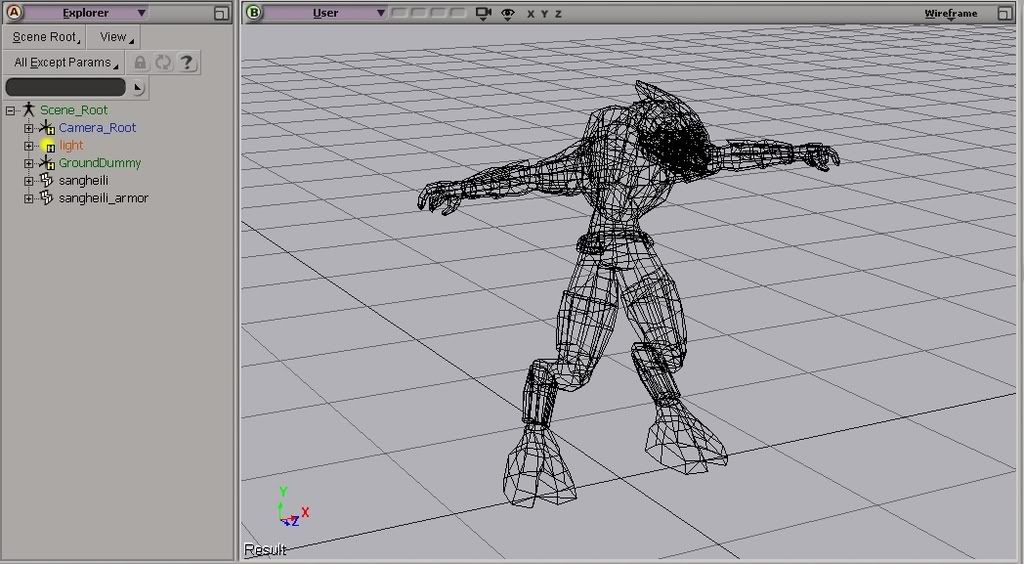Screen dimensions: 1024x564
Task: Expand the sangheili node
Action: click(x=28, y=181)
